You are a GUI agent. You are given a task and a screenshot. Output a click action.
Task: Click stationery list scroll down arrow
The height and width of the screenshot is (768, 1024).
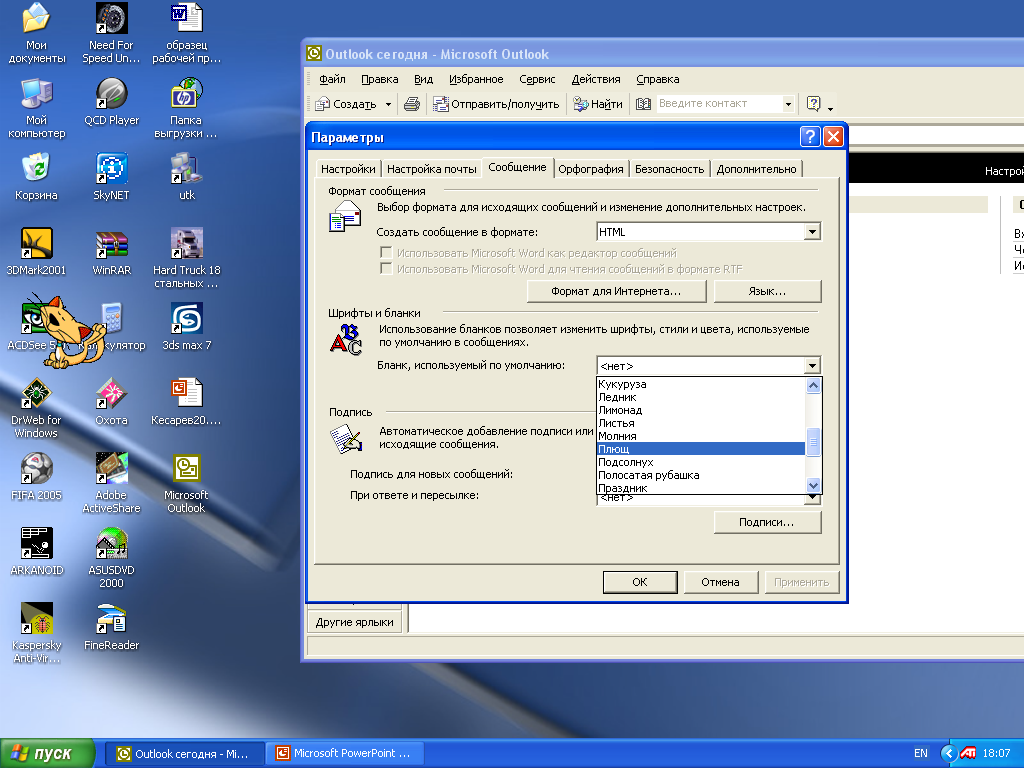coord(813,485)
